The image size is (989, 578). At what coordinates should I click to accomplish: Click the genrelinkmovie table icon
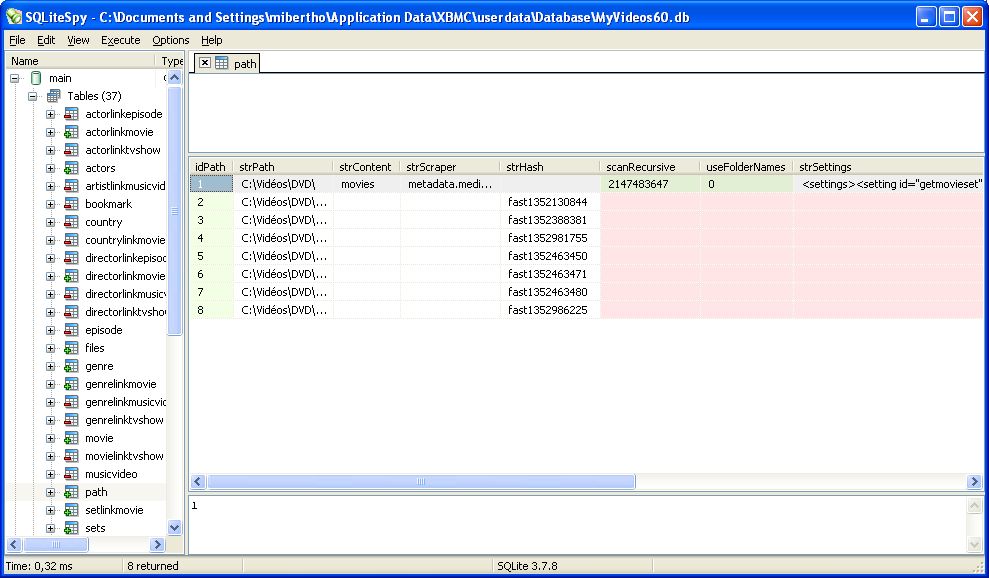point(71,384)
